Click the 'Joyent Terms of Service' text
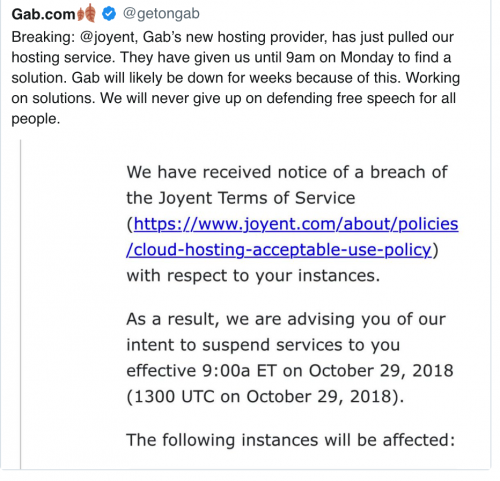 click(x=256, y=198)
